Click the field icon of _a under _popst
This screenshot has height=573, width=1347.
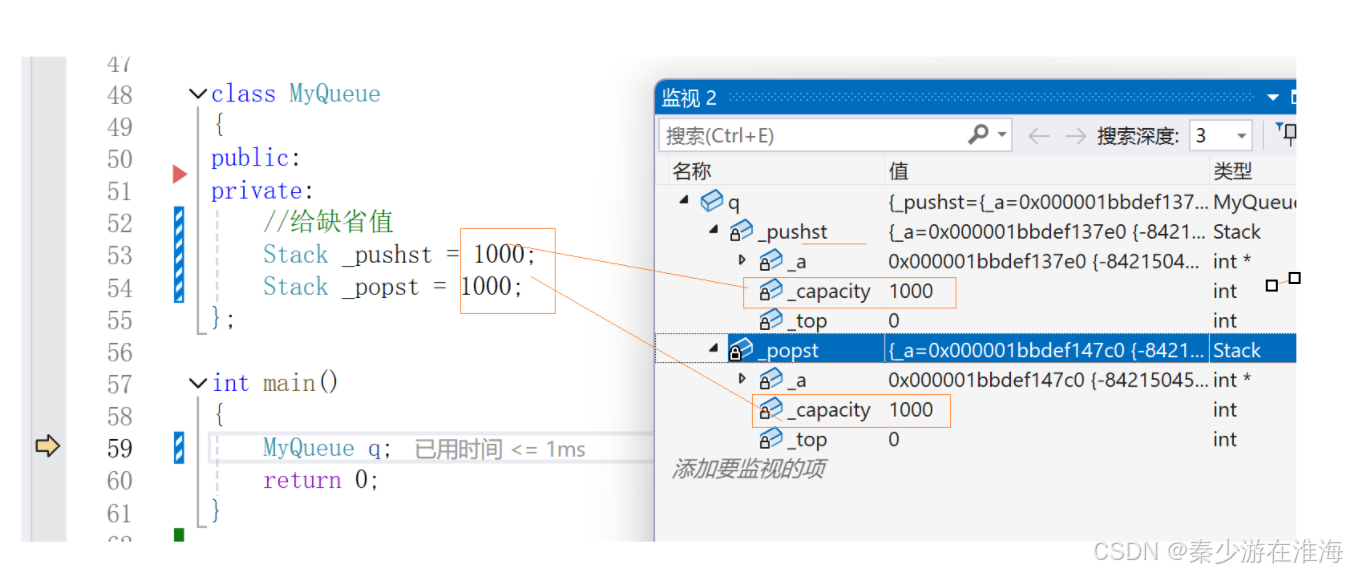pyautogui.click(x=771, y=380)
